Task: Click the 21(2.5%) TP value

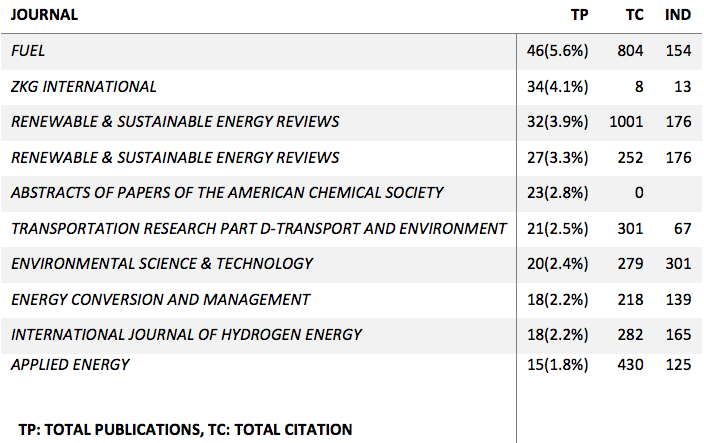Action: [x=557, y=228]
